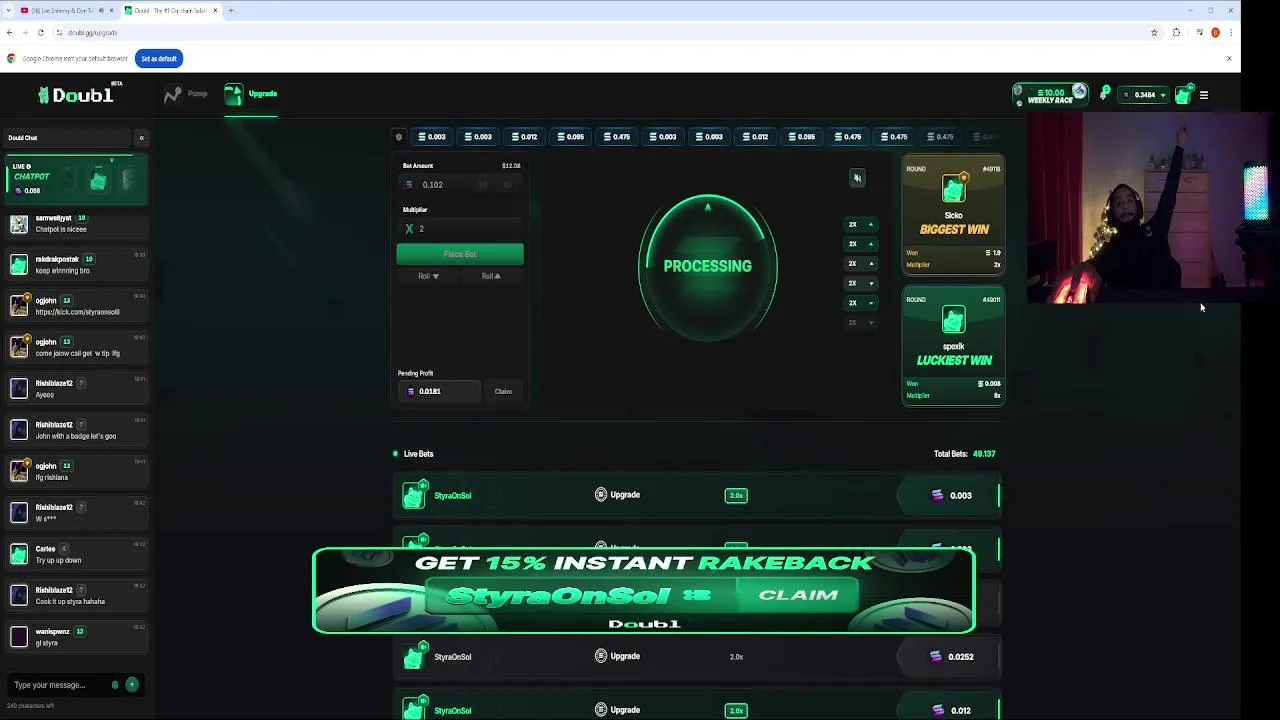Open a new browser tab
The width and height of the screenshot is (1280, 720).
(x=231, y=11)
